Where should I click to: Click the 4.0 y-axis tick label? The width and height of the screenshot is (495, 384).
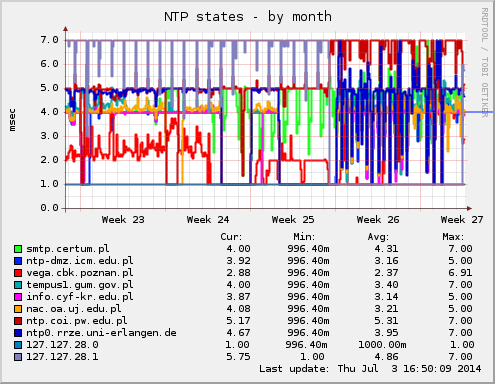pyautogui.click(x=49, y=112)
